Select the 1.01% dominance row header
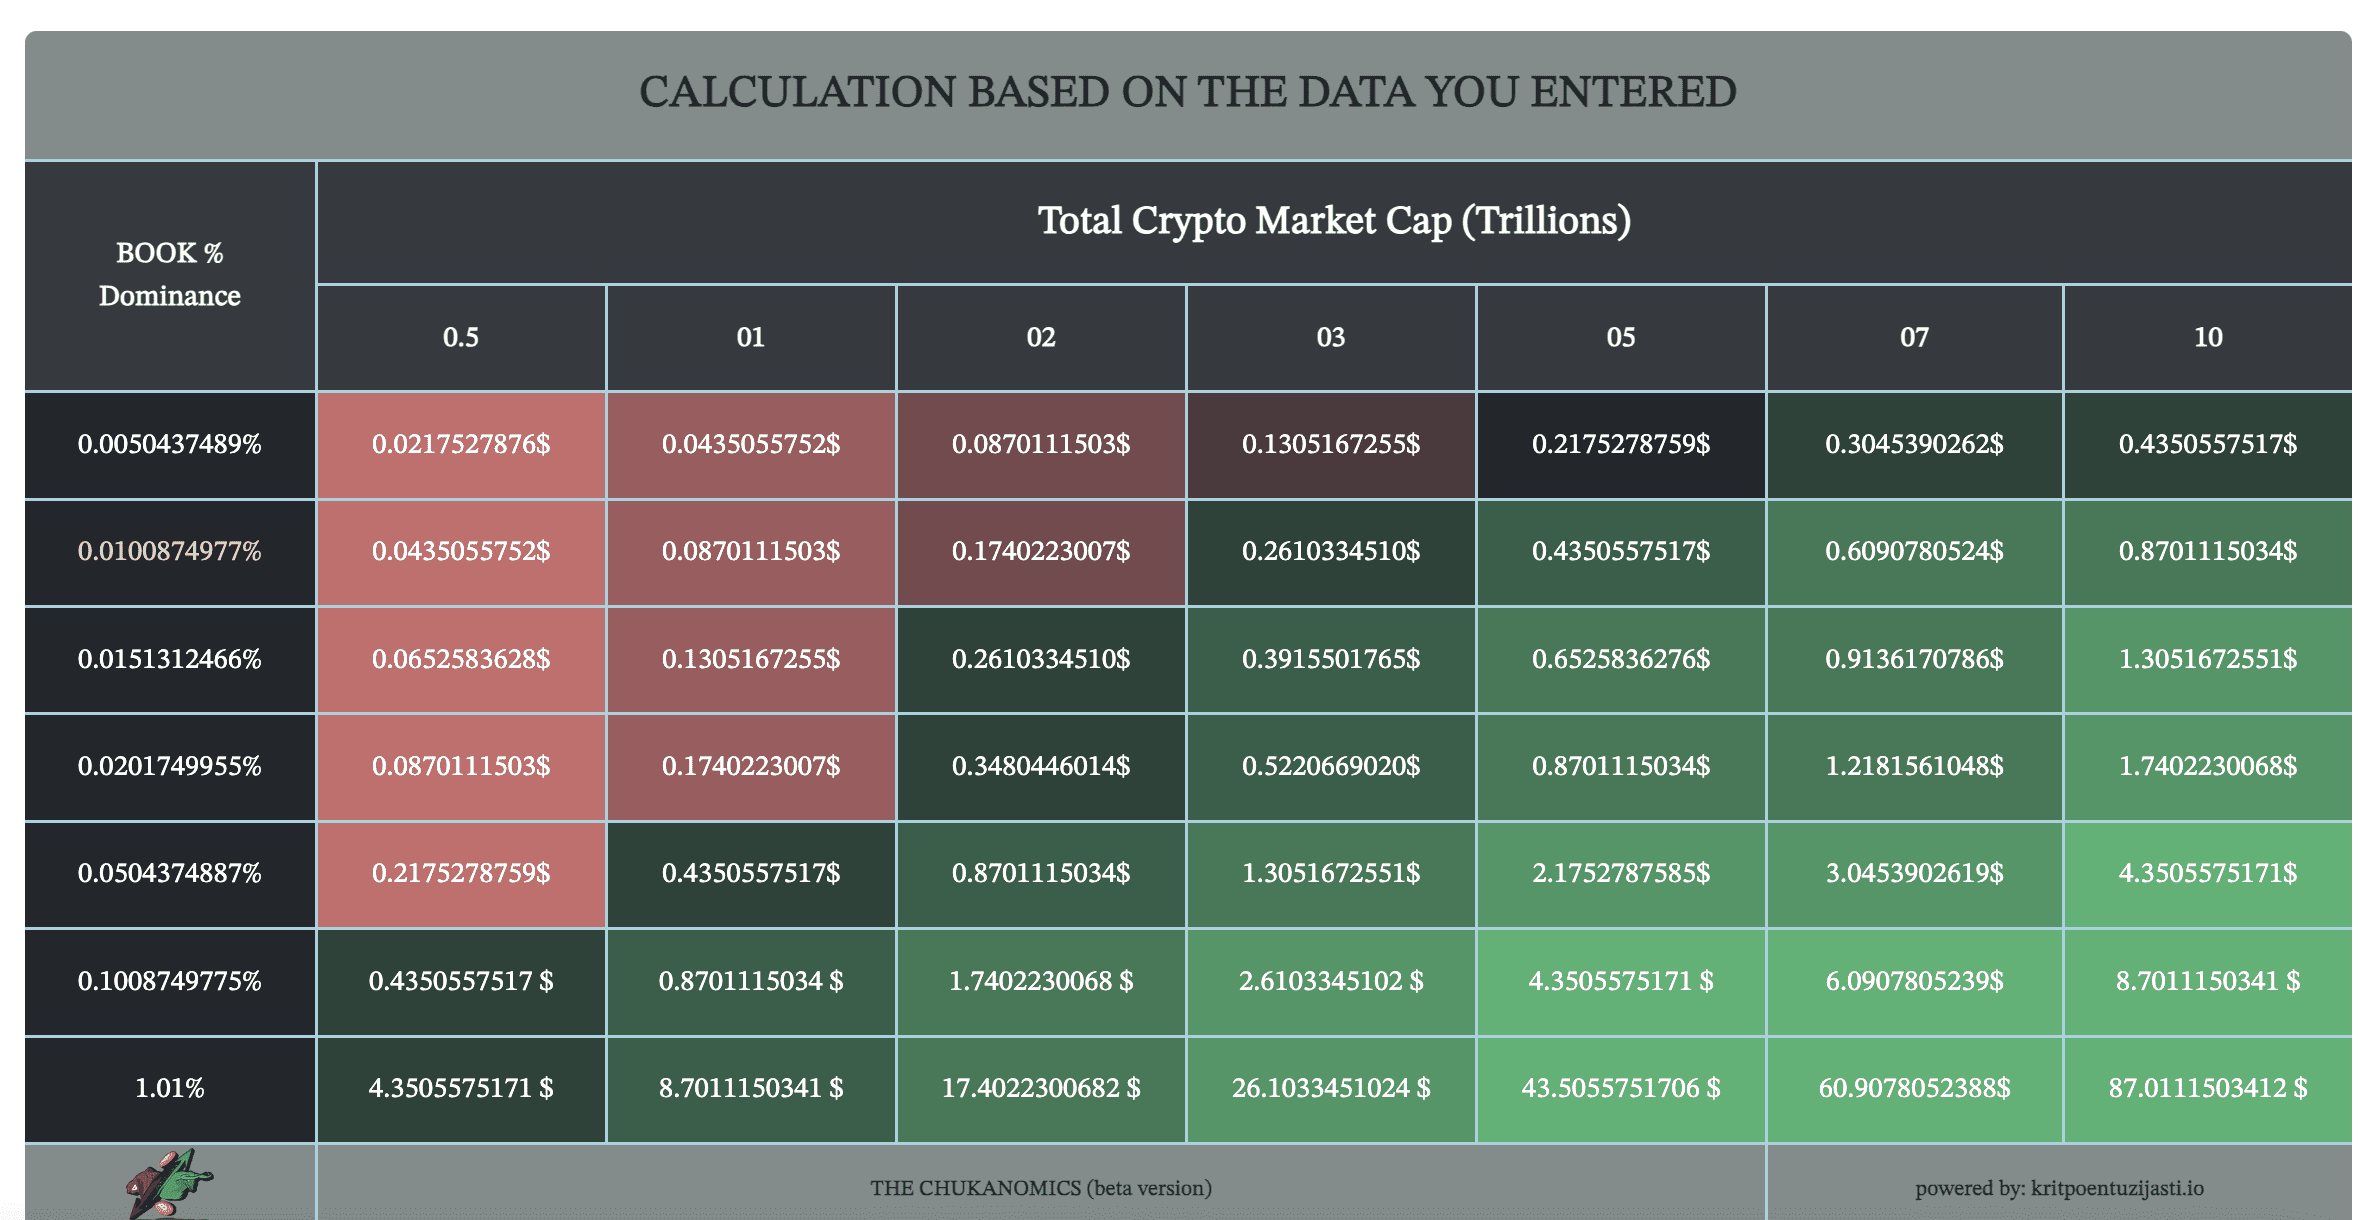The image size is (2362, 1220). point(169,1088)
